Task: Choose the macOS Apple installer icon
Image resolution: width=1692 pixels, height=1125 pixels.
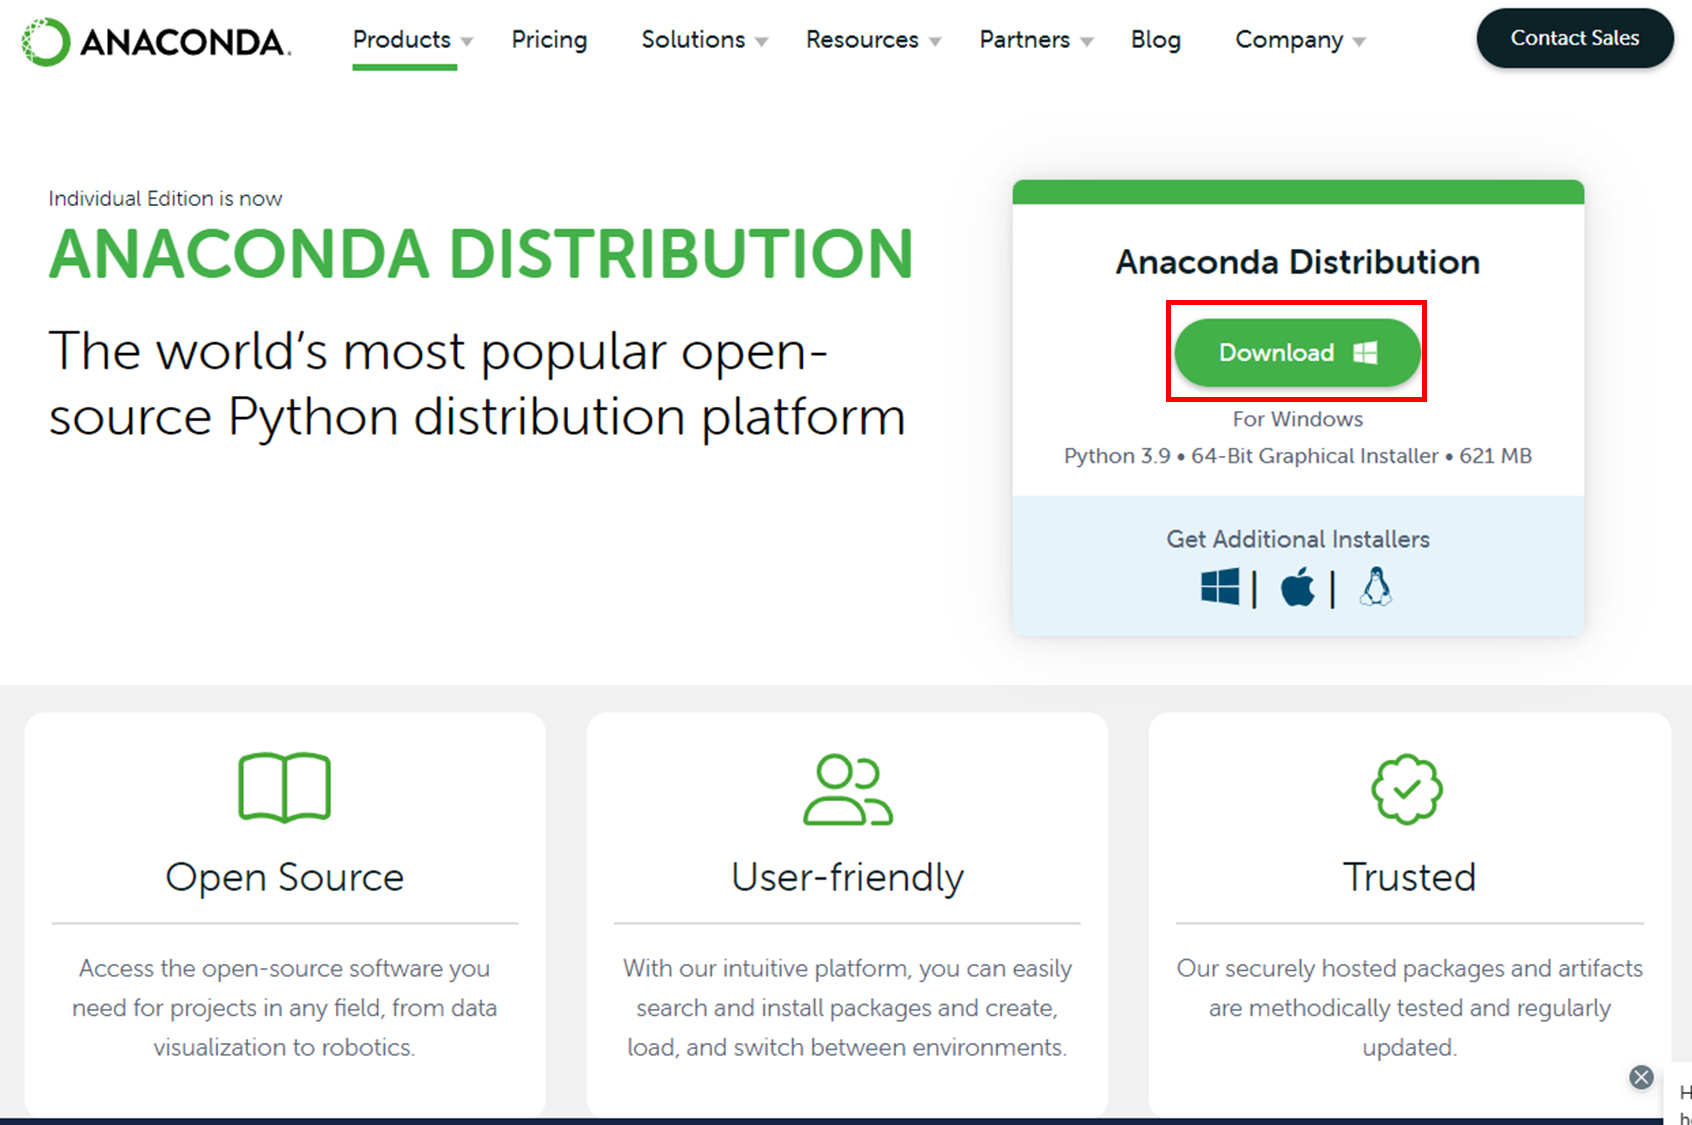Action: coord(1298,587)
